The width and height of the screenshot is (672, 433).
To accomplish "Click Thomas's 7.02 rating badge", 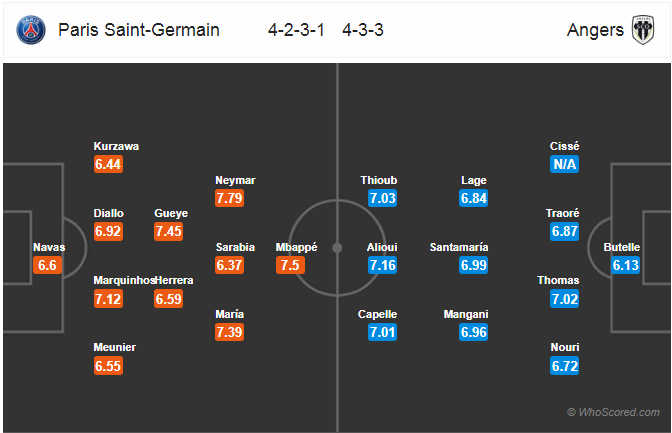I will (564, 299).
